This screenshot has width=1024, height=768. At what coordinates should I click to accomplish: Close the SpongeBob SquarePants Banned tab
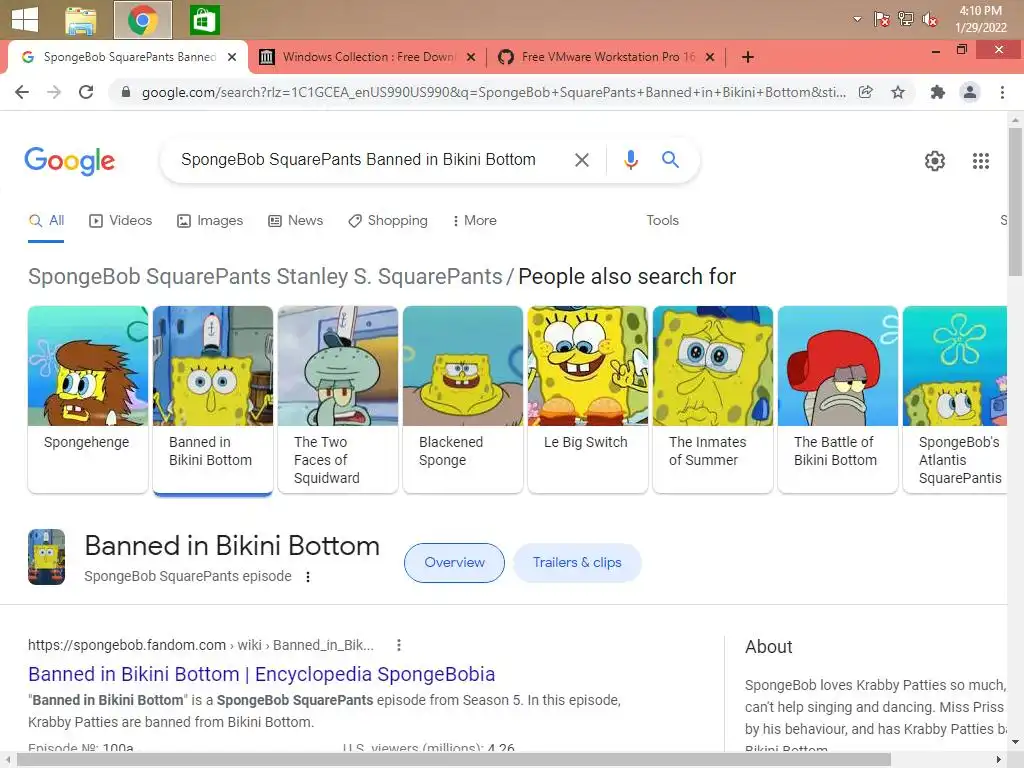pos(231,57)
